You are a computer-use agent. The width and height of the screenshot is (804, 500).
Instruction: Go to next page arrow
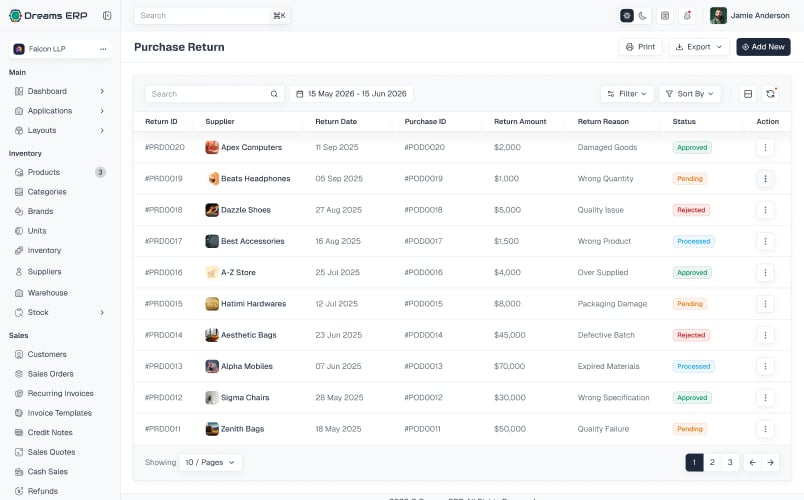pyautogui.click(x=770, y=462)
